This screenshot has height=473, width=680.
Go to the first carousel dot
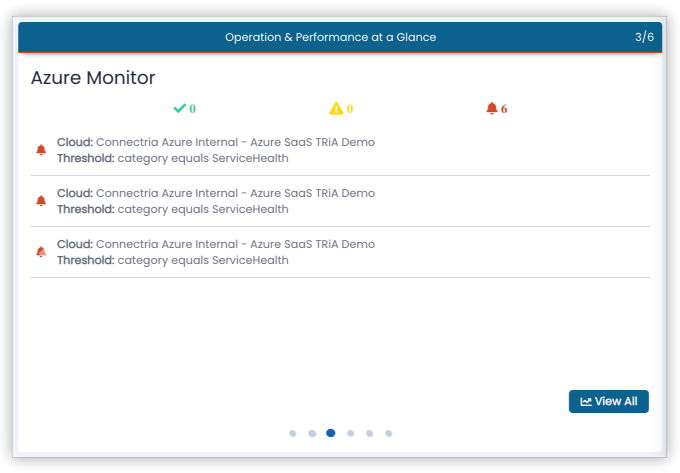(293, 433)
